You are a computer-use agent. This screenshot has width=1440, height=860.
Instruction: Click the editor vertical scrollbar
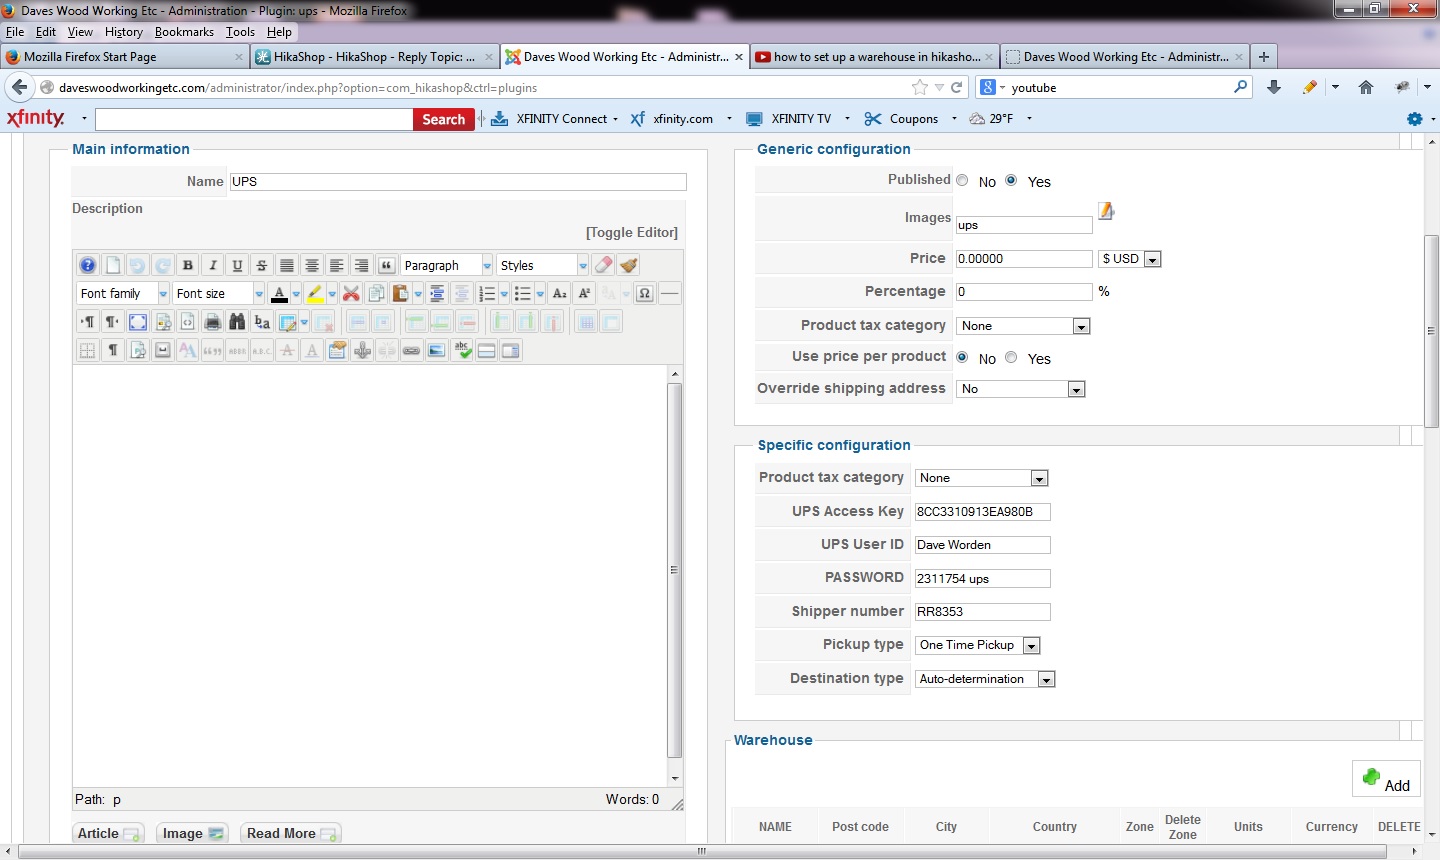point(675,570)
